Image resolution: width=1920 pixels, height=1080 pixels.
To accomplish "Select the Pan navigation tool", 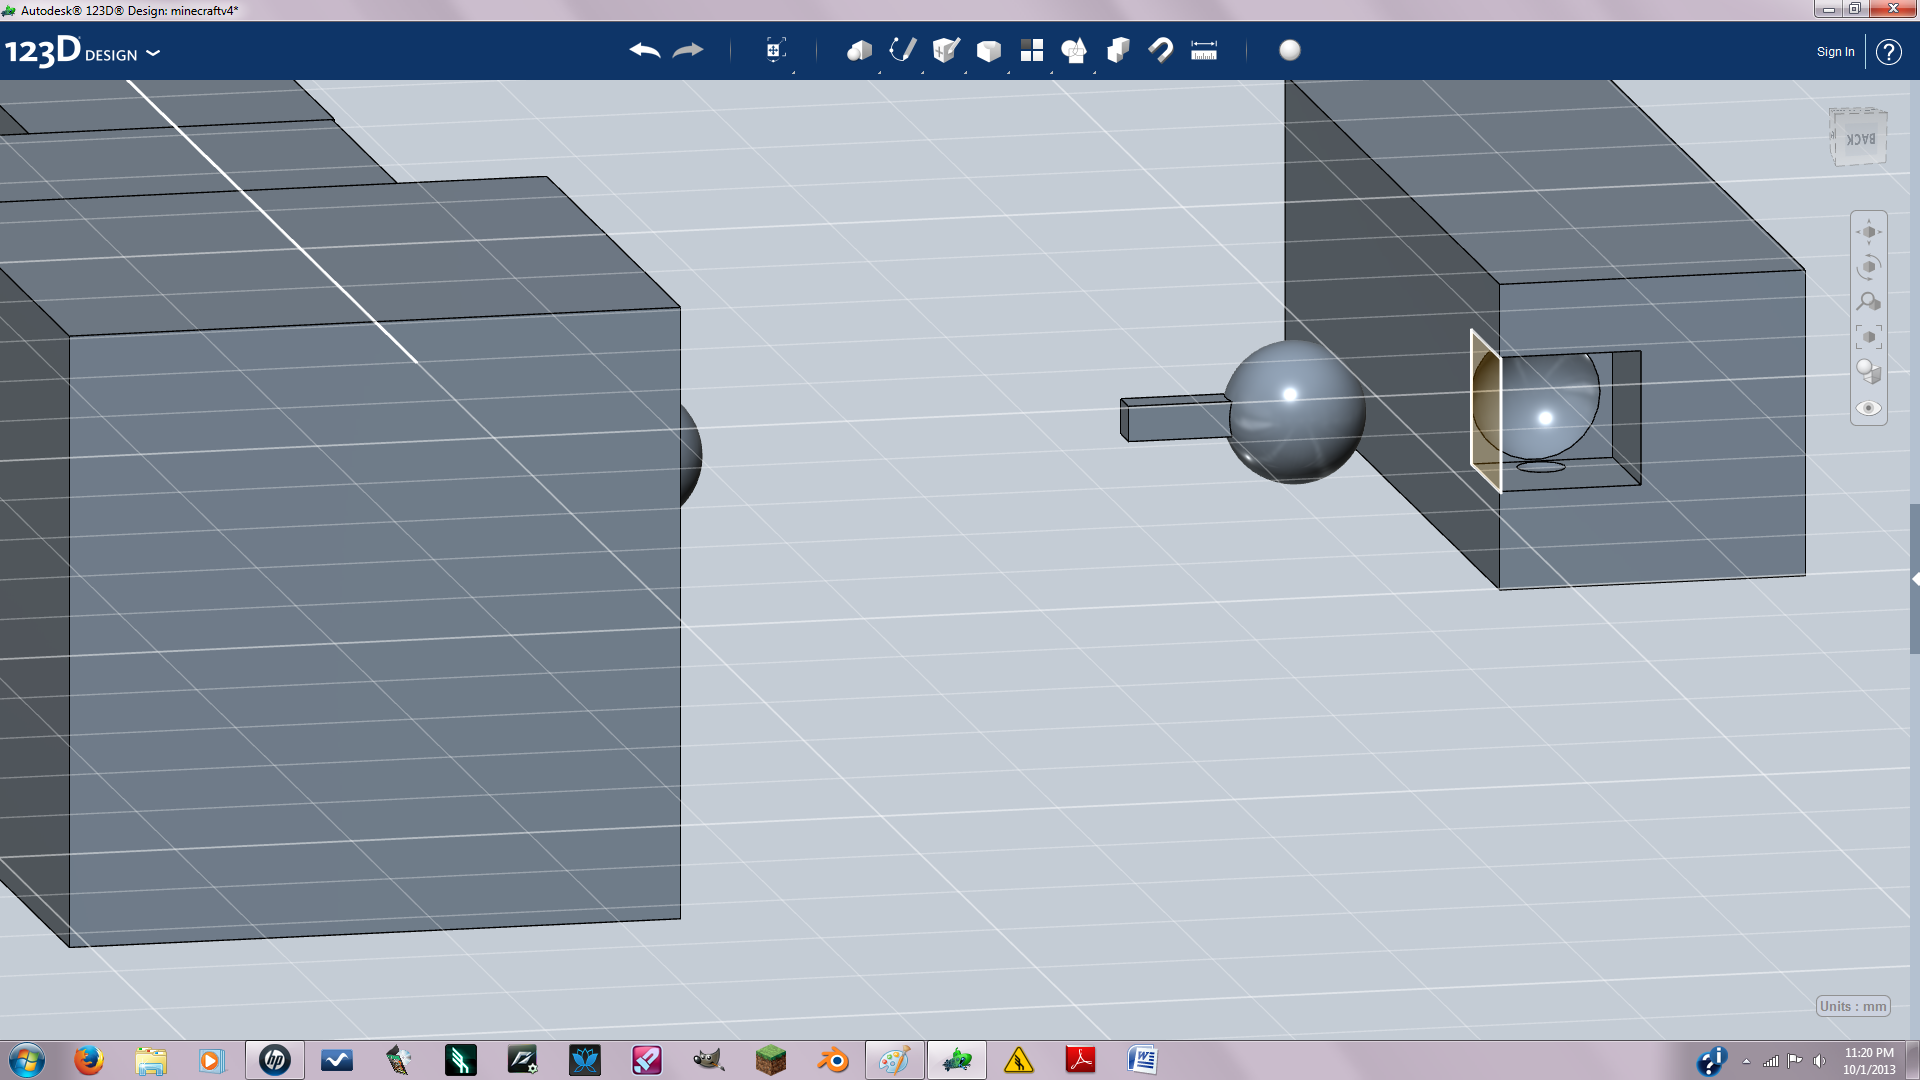I will pos(1869,232).
